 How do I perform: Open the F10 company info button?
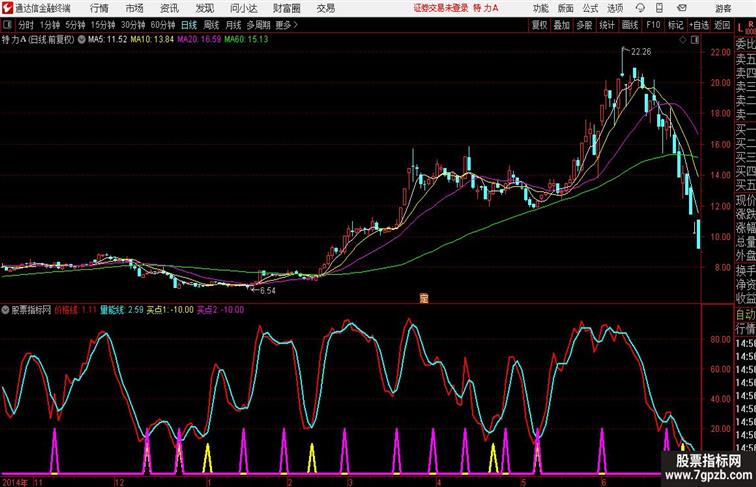pyautogui.click(x=653, y=25)
